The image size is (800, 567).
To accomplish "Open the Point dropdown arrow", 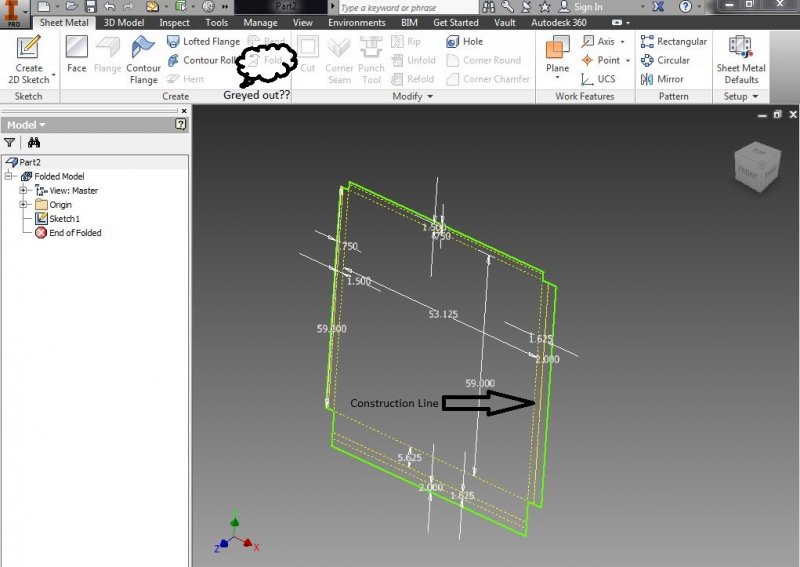I will pyautogui.click(x=628, y=60).
